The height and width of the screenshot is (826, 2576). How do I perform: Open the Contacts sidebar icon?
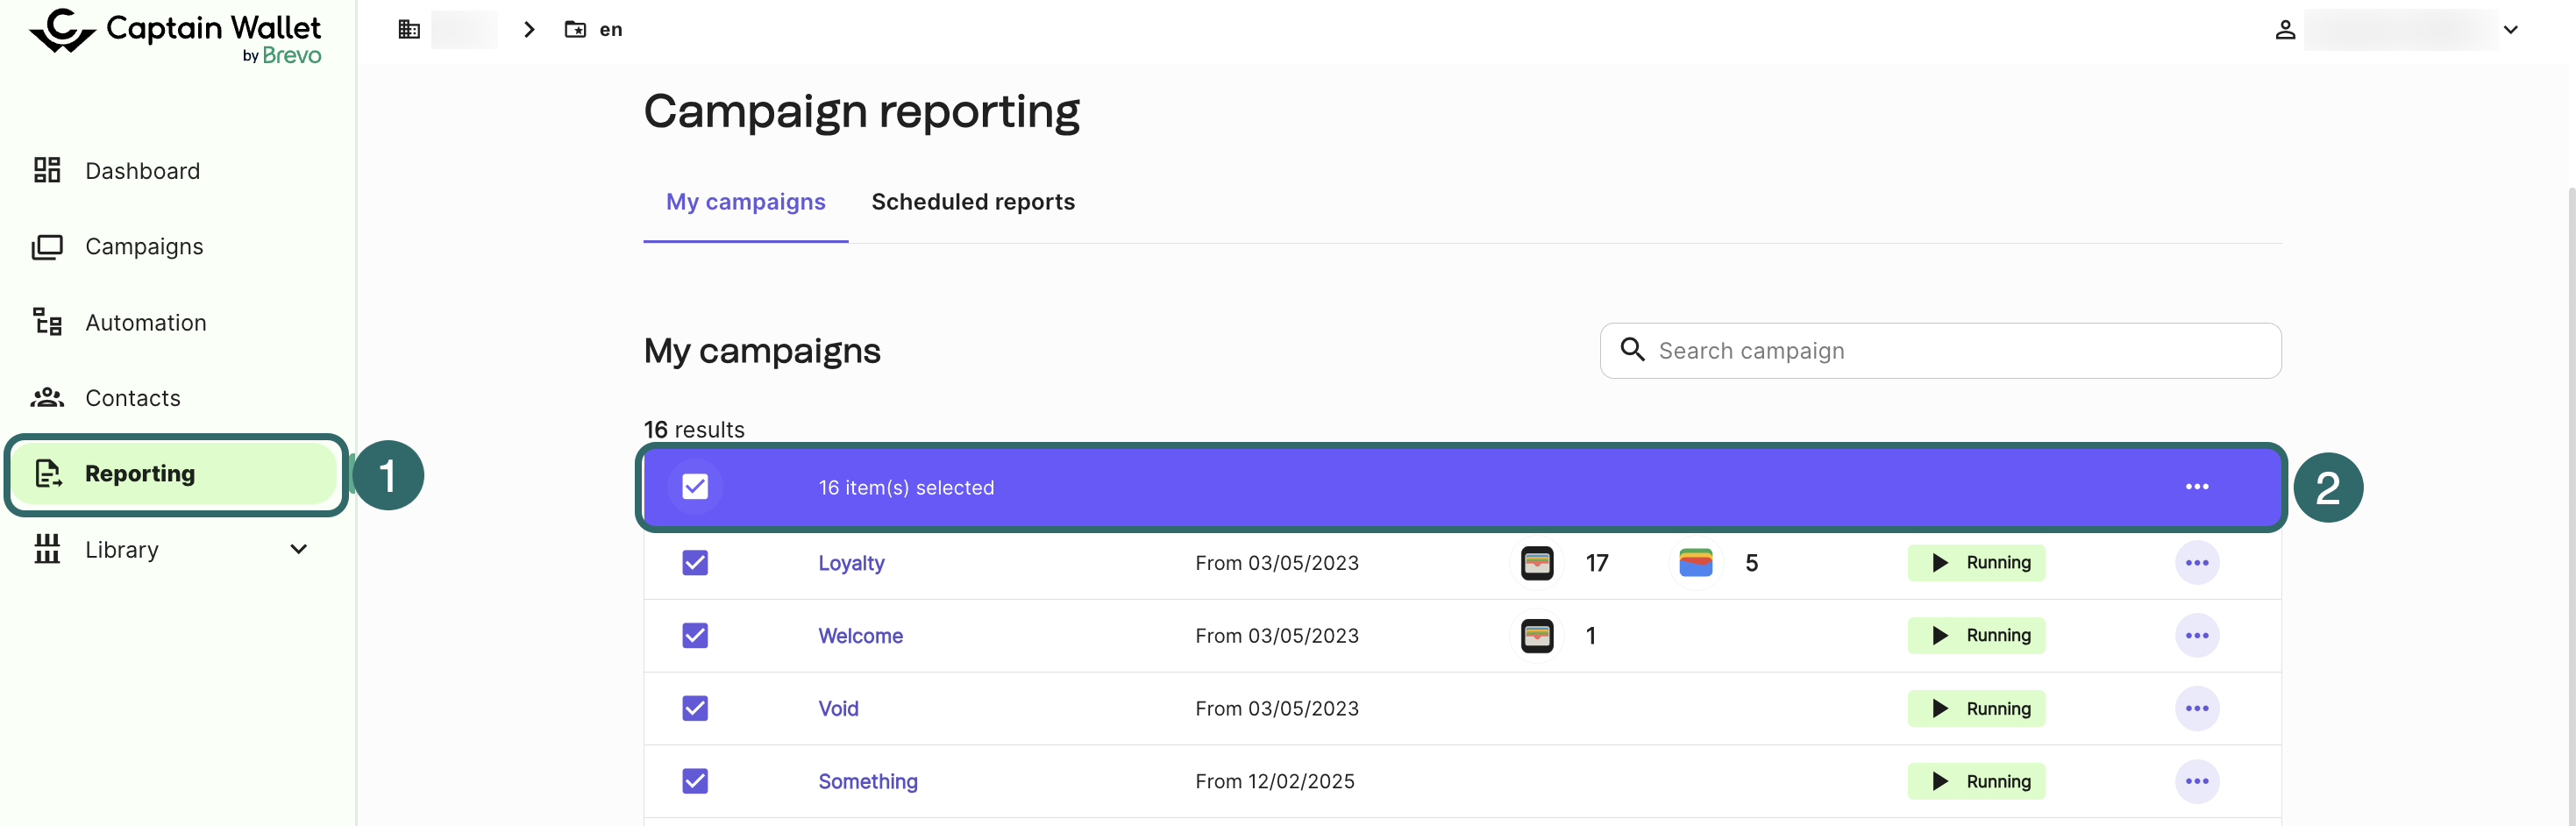pos(46,397)
